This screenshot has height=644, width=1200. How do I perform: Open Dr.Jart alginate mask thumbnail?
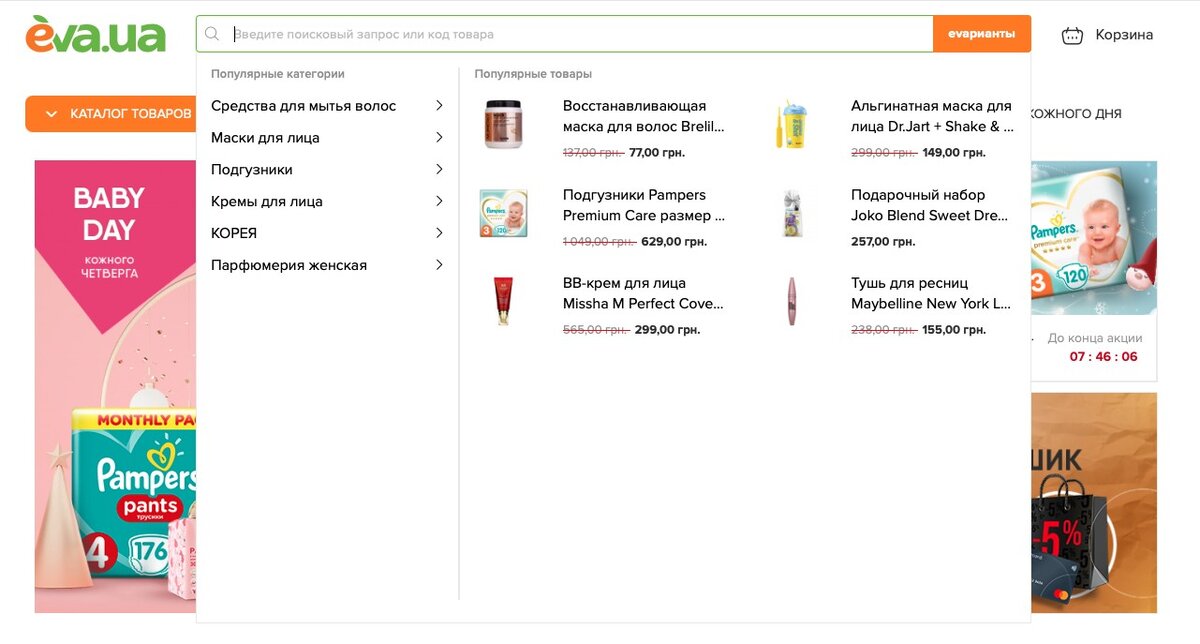791,124
